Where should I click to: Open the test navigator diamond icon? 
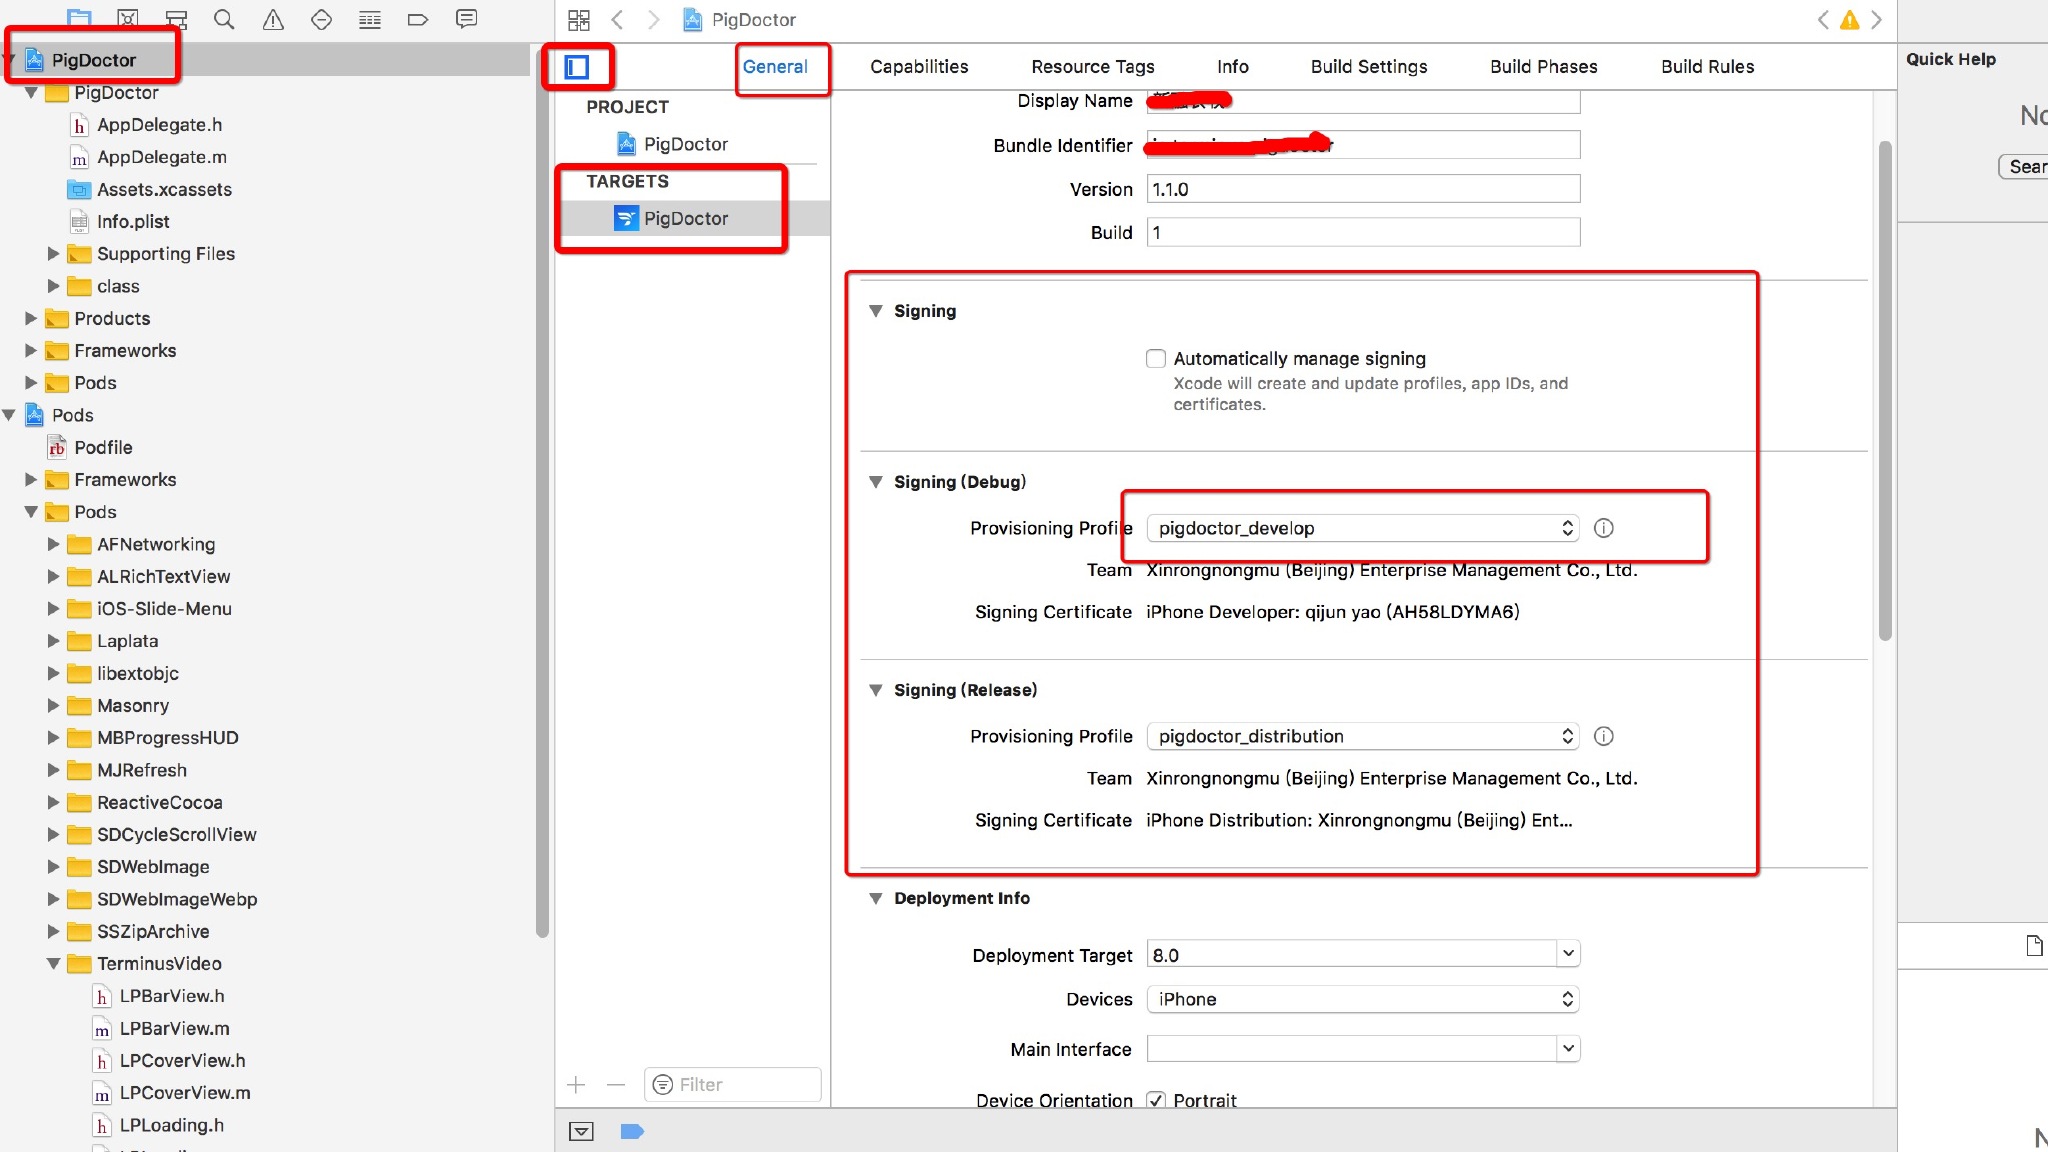click(x=321, y=19)
